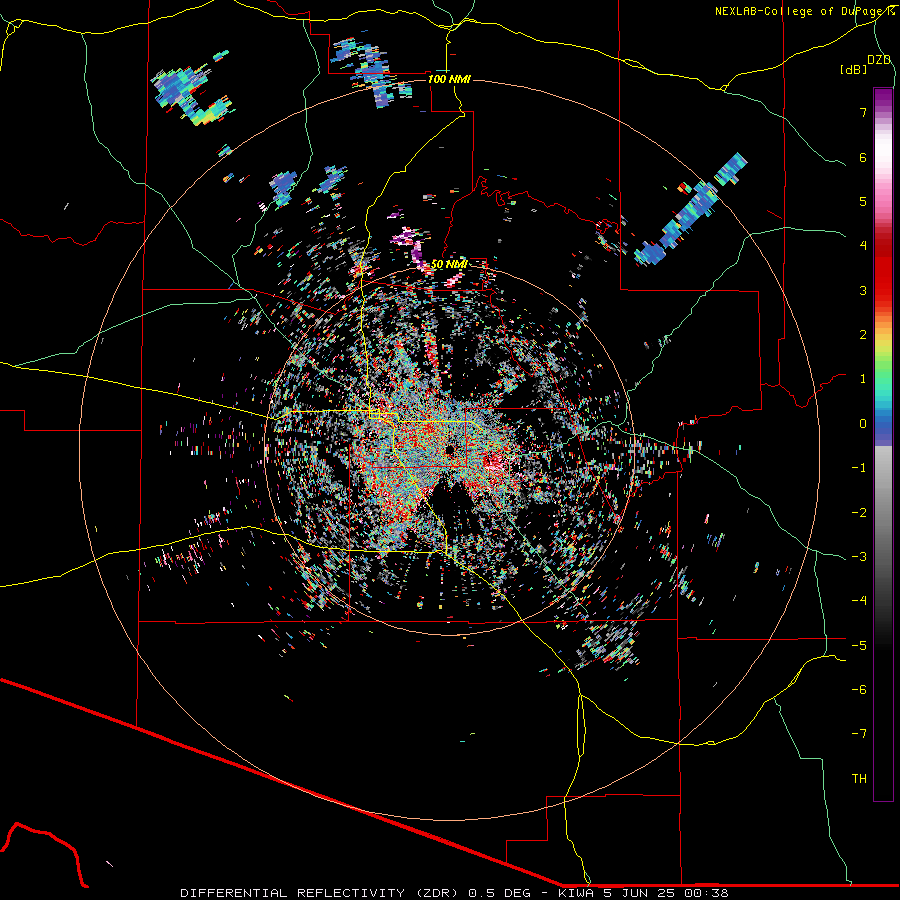900x900 pixels.
Task: Click the '50 NMI' range ring label
Action: pyautogui.click(x=449, y=264)
